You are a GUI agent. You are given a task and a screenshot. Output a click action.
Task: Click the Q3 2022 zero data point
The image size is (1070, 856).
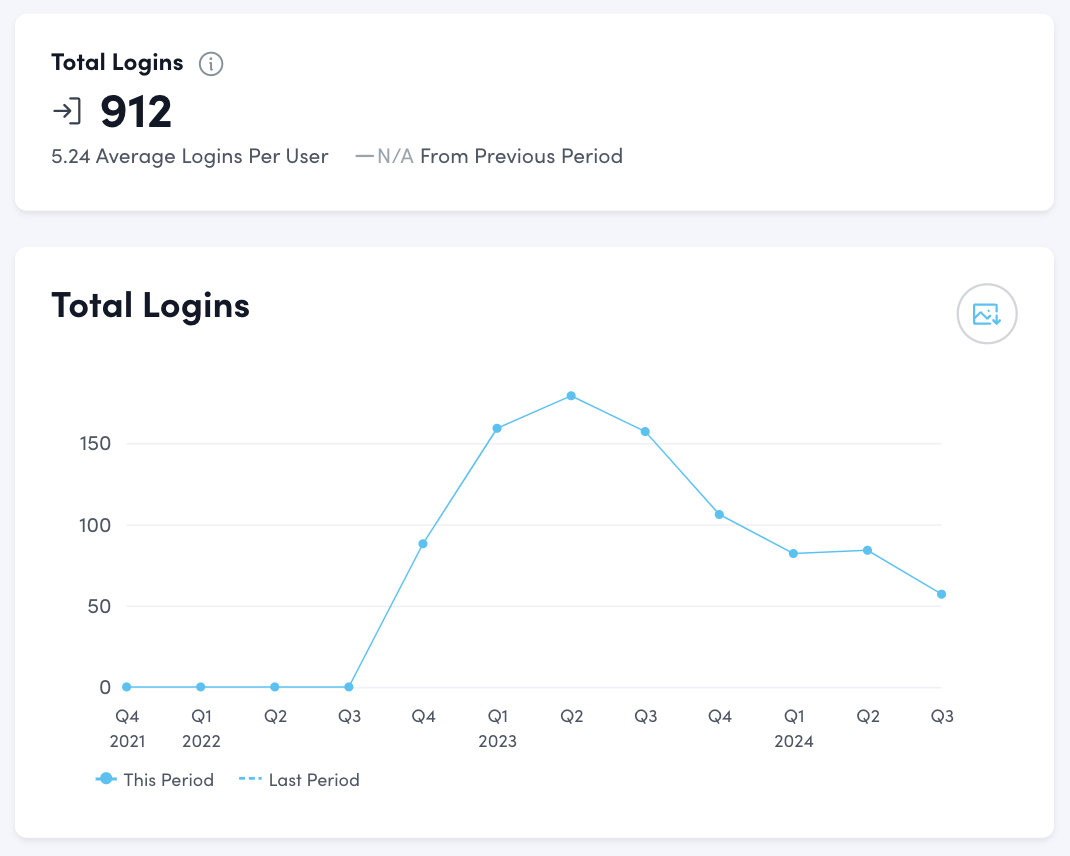tap(349, 687)
